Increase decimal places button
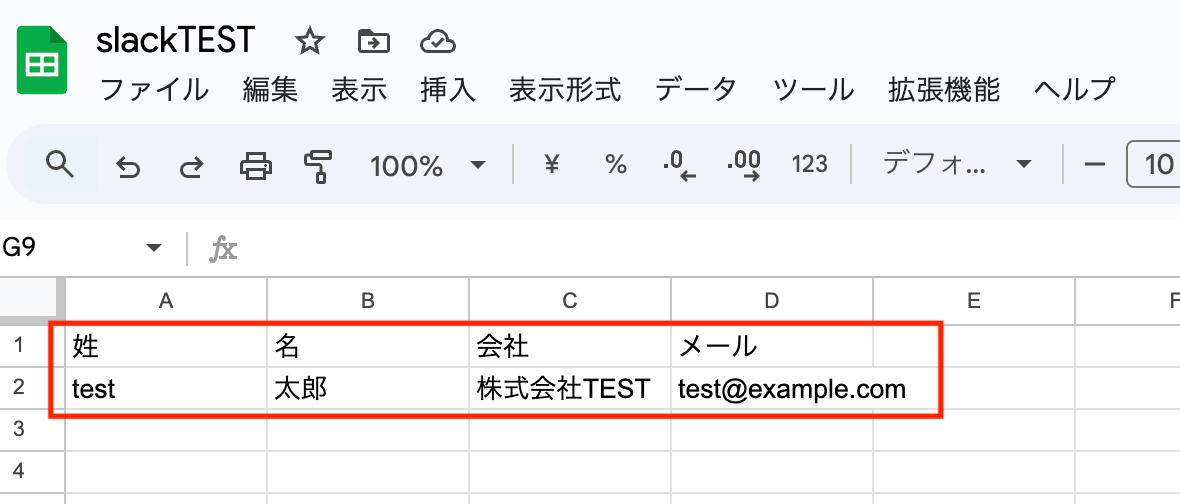This screenshot has height=504, width=1180. pyautogui.click(x=744, y=165)
